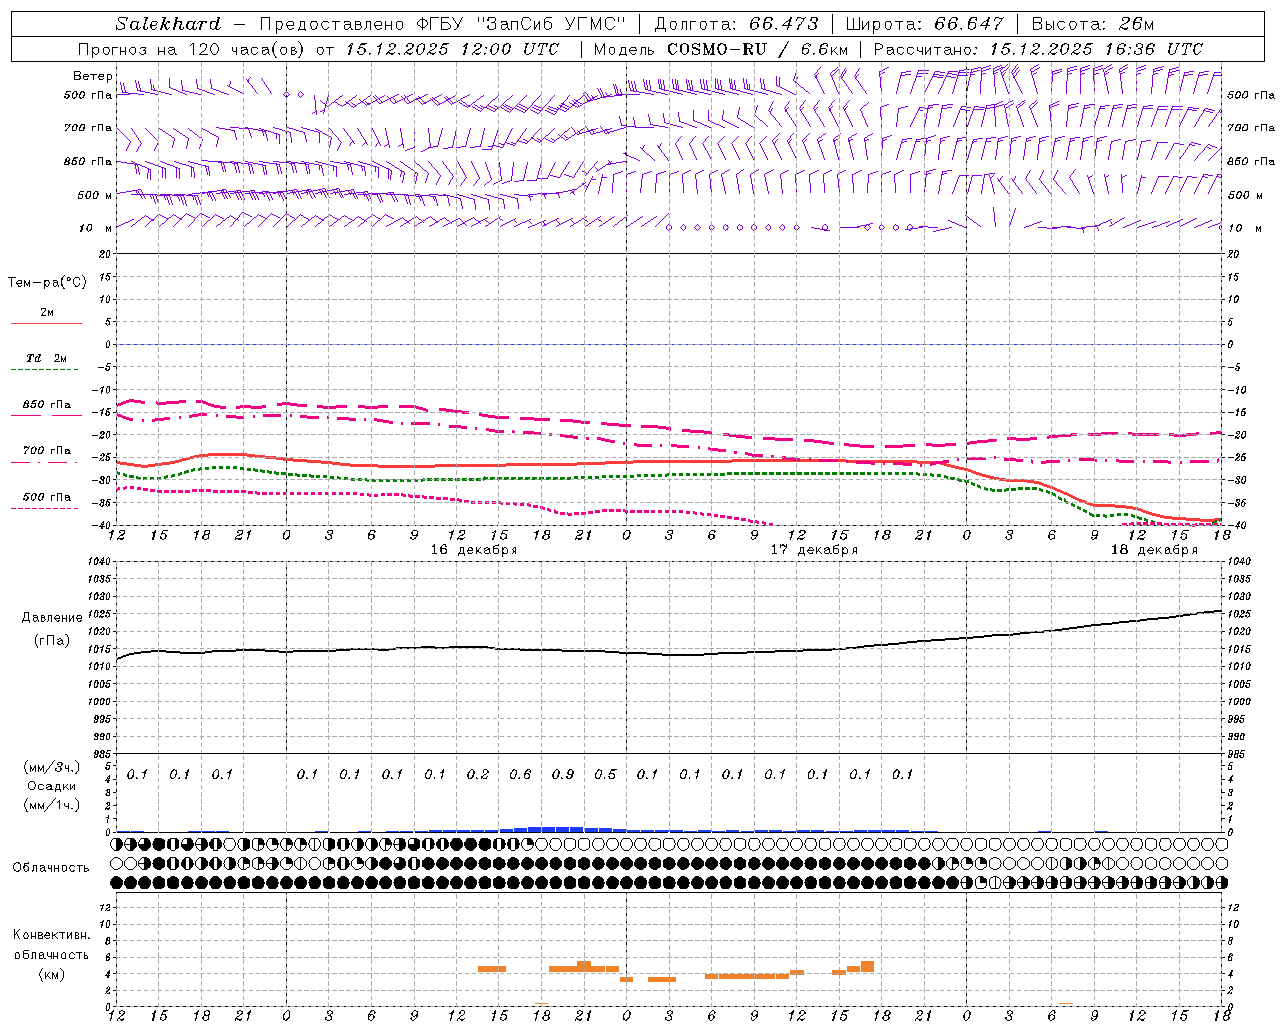Click the '(мм/3ч.)' precipitation unit label

click(52, 768)
